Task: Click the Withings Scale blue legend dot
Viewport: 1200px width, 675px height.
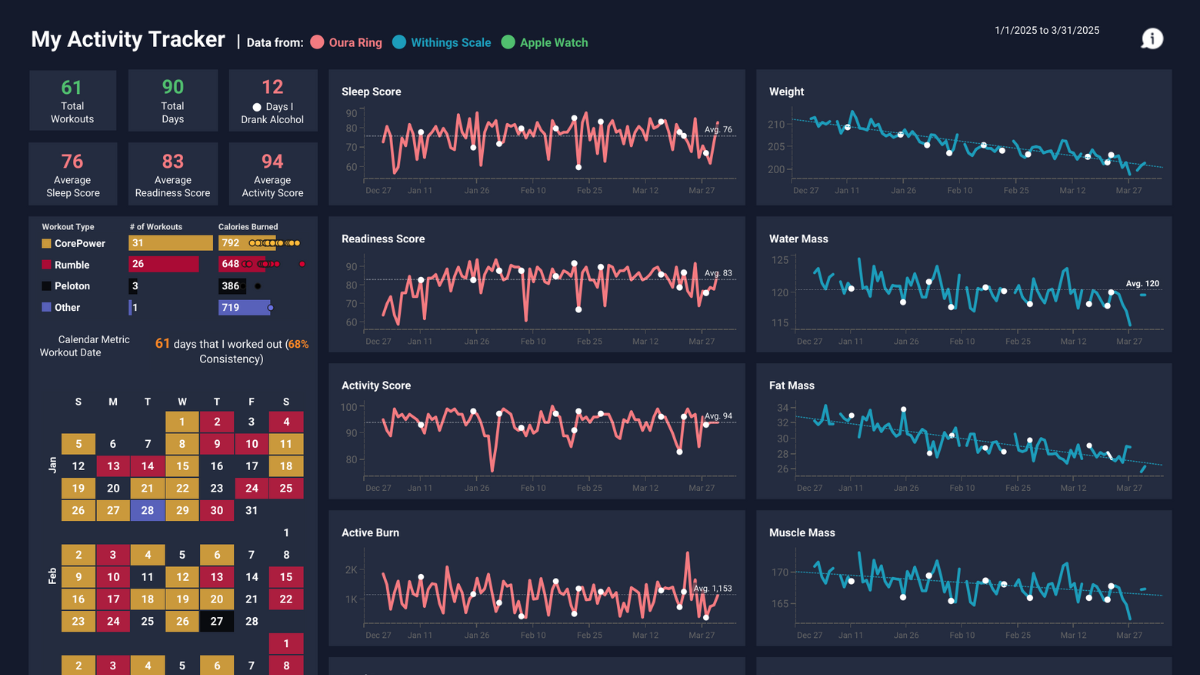Action: pyautogui.click(x=399, y=43)
